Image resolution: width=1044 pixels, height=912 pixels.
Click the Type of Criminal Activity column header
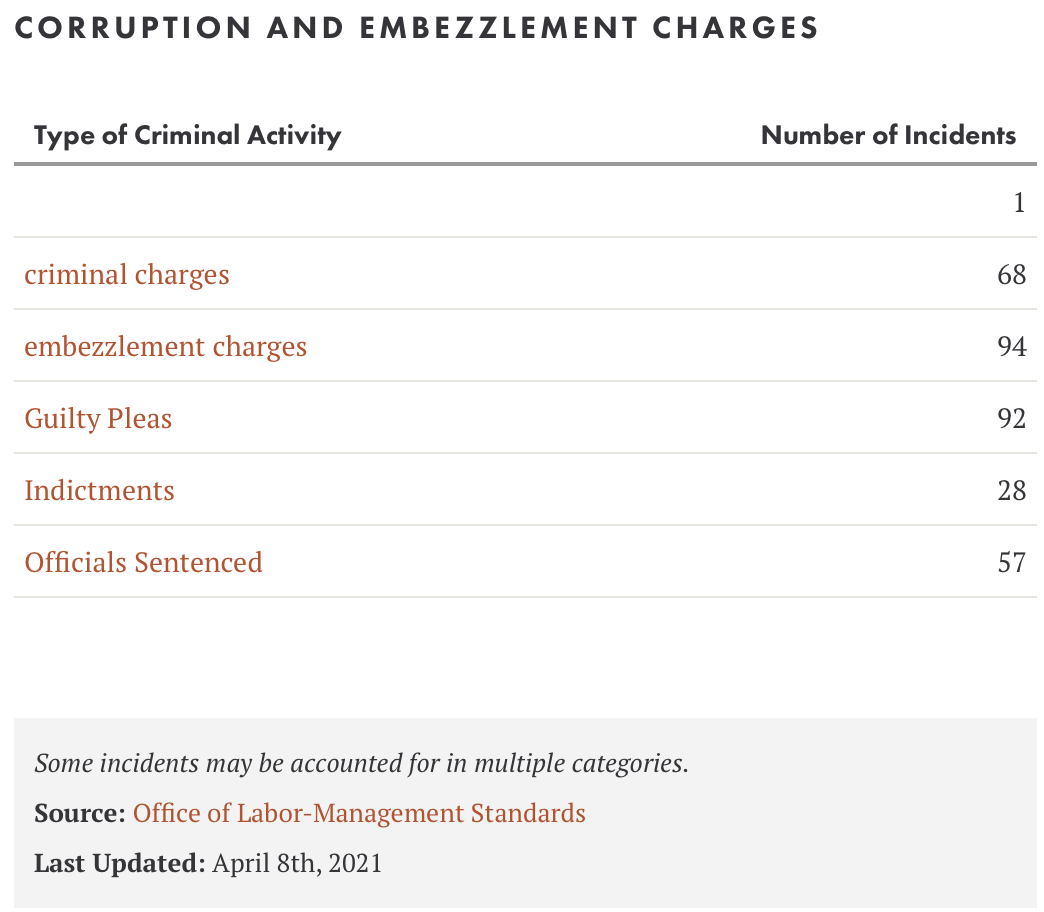click(x=187, y=136)
